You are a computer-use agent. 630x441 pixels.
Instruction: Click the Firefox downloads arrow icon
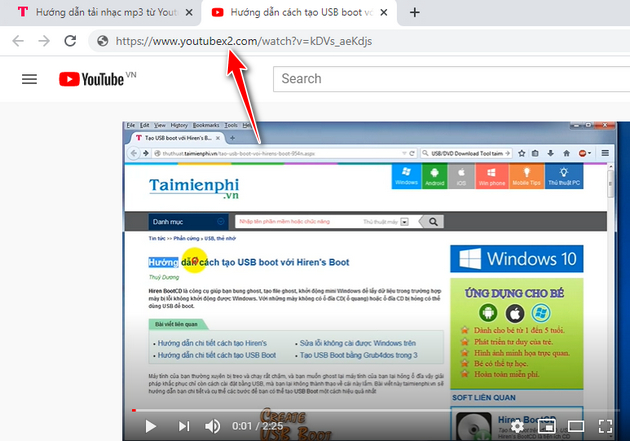pos(550,153)
